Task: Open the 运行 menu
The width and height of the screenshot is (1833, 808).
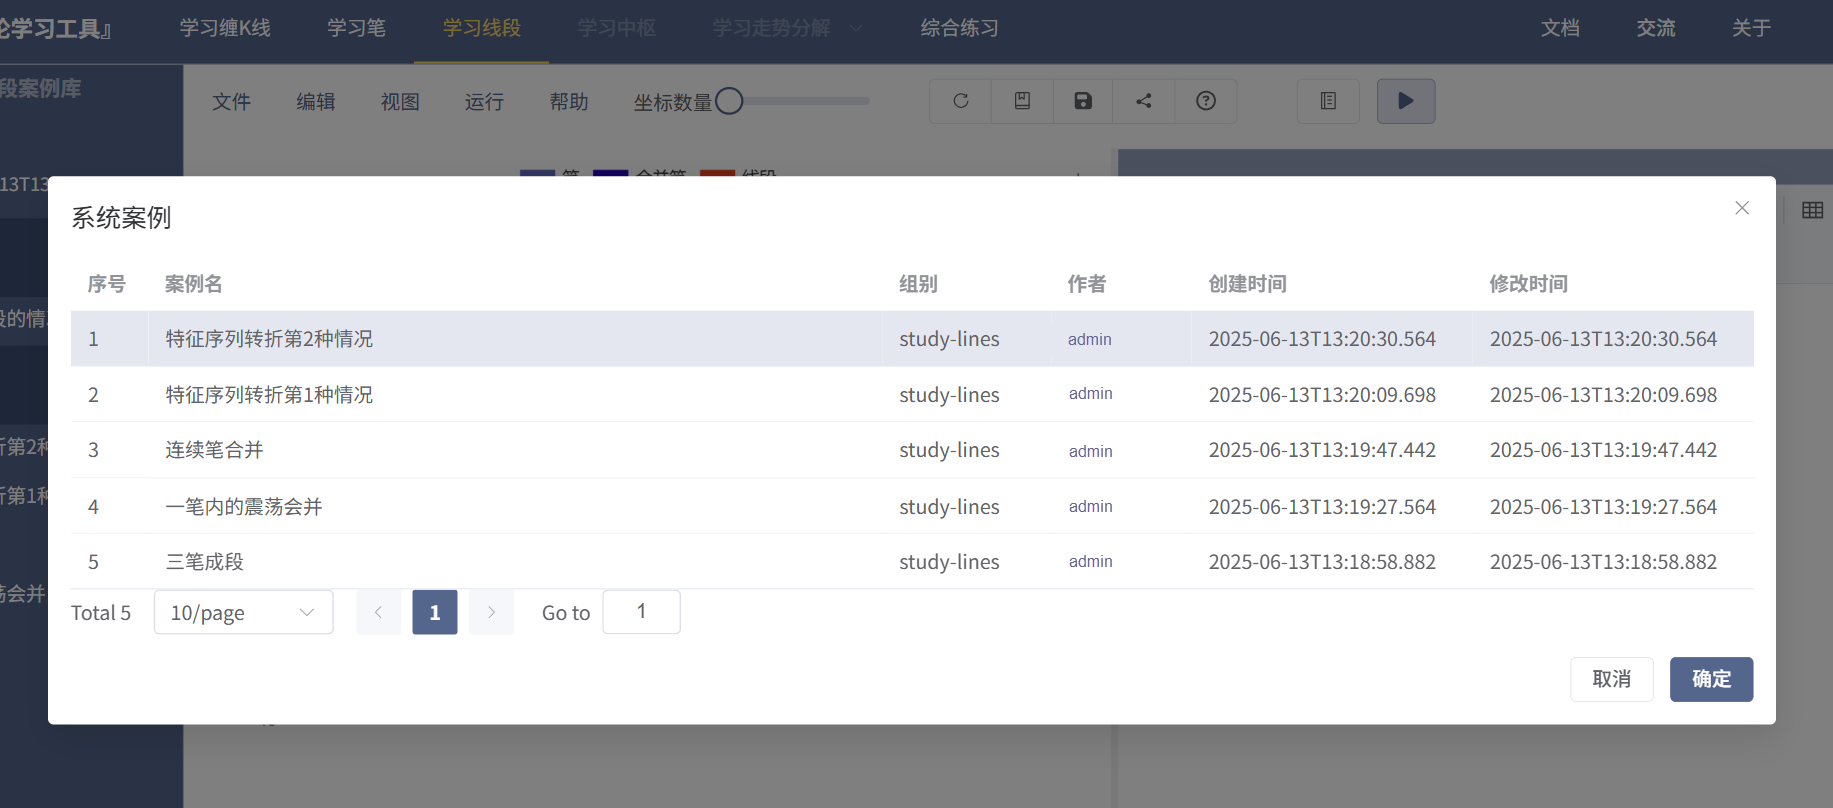Action: click(x=484, y=102)
